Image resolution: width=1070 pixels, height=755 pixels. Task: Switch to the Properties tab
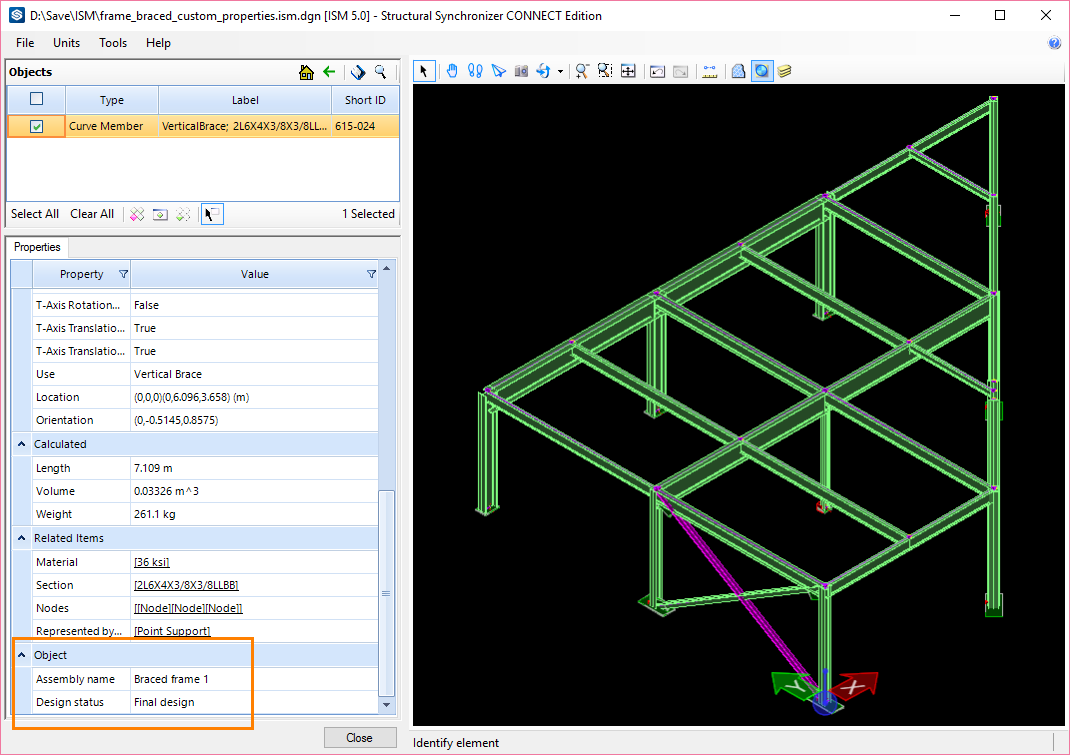[37, 247]
